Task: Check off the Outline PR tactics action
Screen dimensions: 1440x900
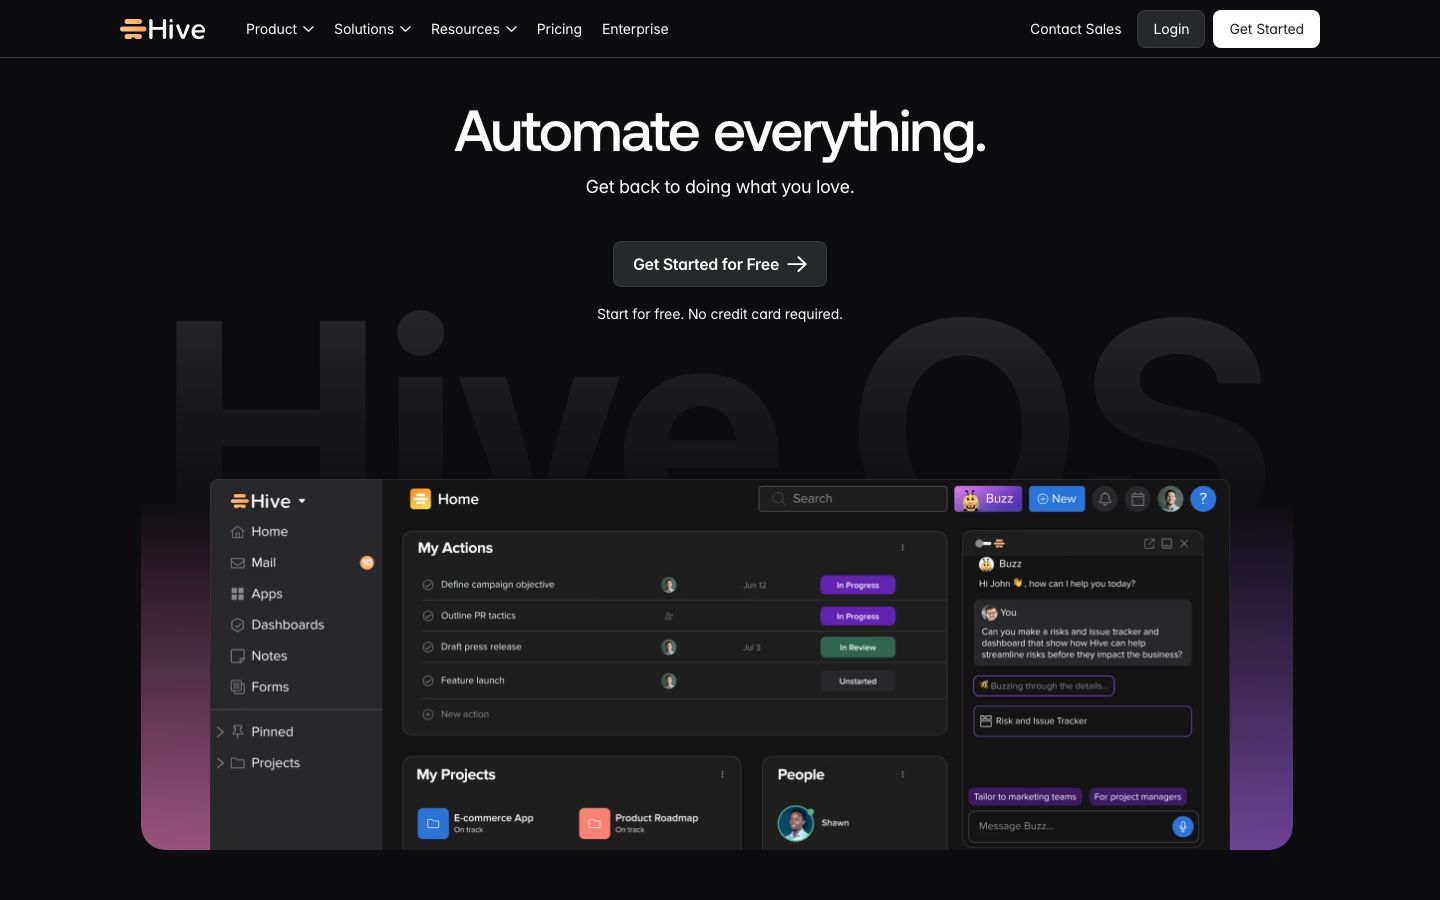Action: tap(428, 616)
